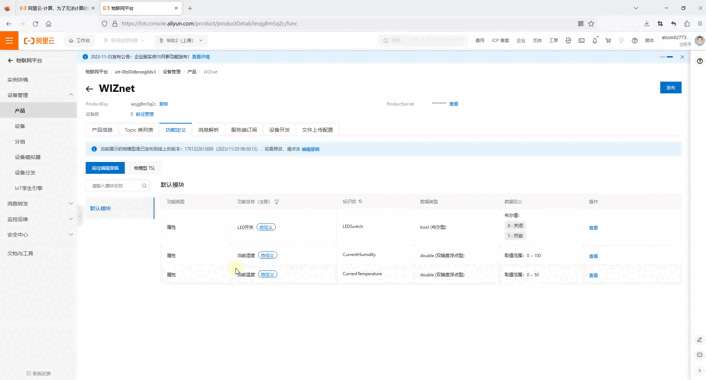
Task: Click 查看 in the CurrentTemperature row
Action: click(593, 276)
